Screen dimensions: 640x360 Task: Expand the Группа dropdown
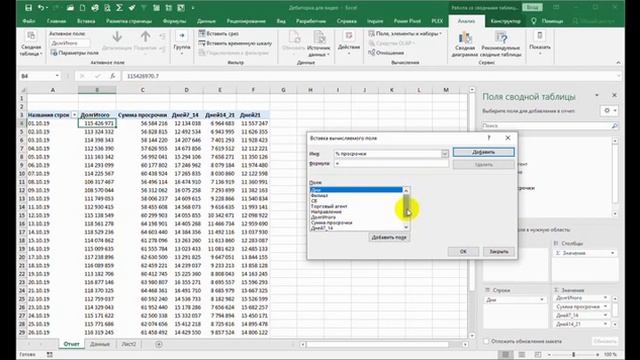click(x=182, y=53)
